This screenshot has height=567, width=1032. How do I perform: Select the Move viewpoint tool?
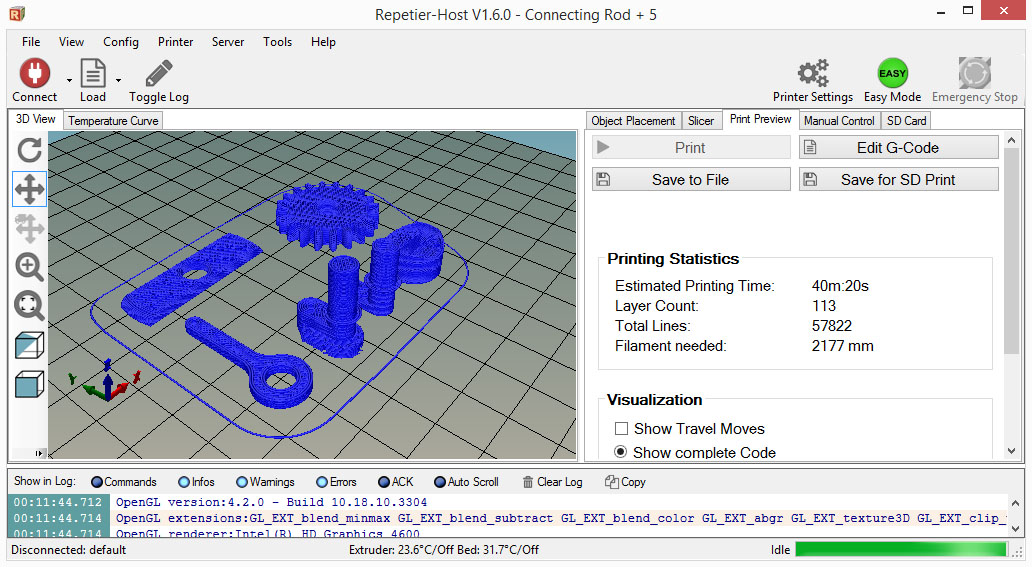(x=30, y=189)
